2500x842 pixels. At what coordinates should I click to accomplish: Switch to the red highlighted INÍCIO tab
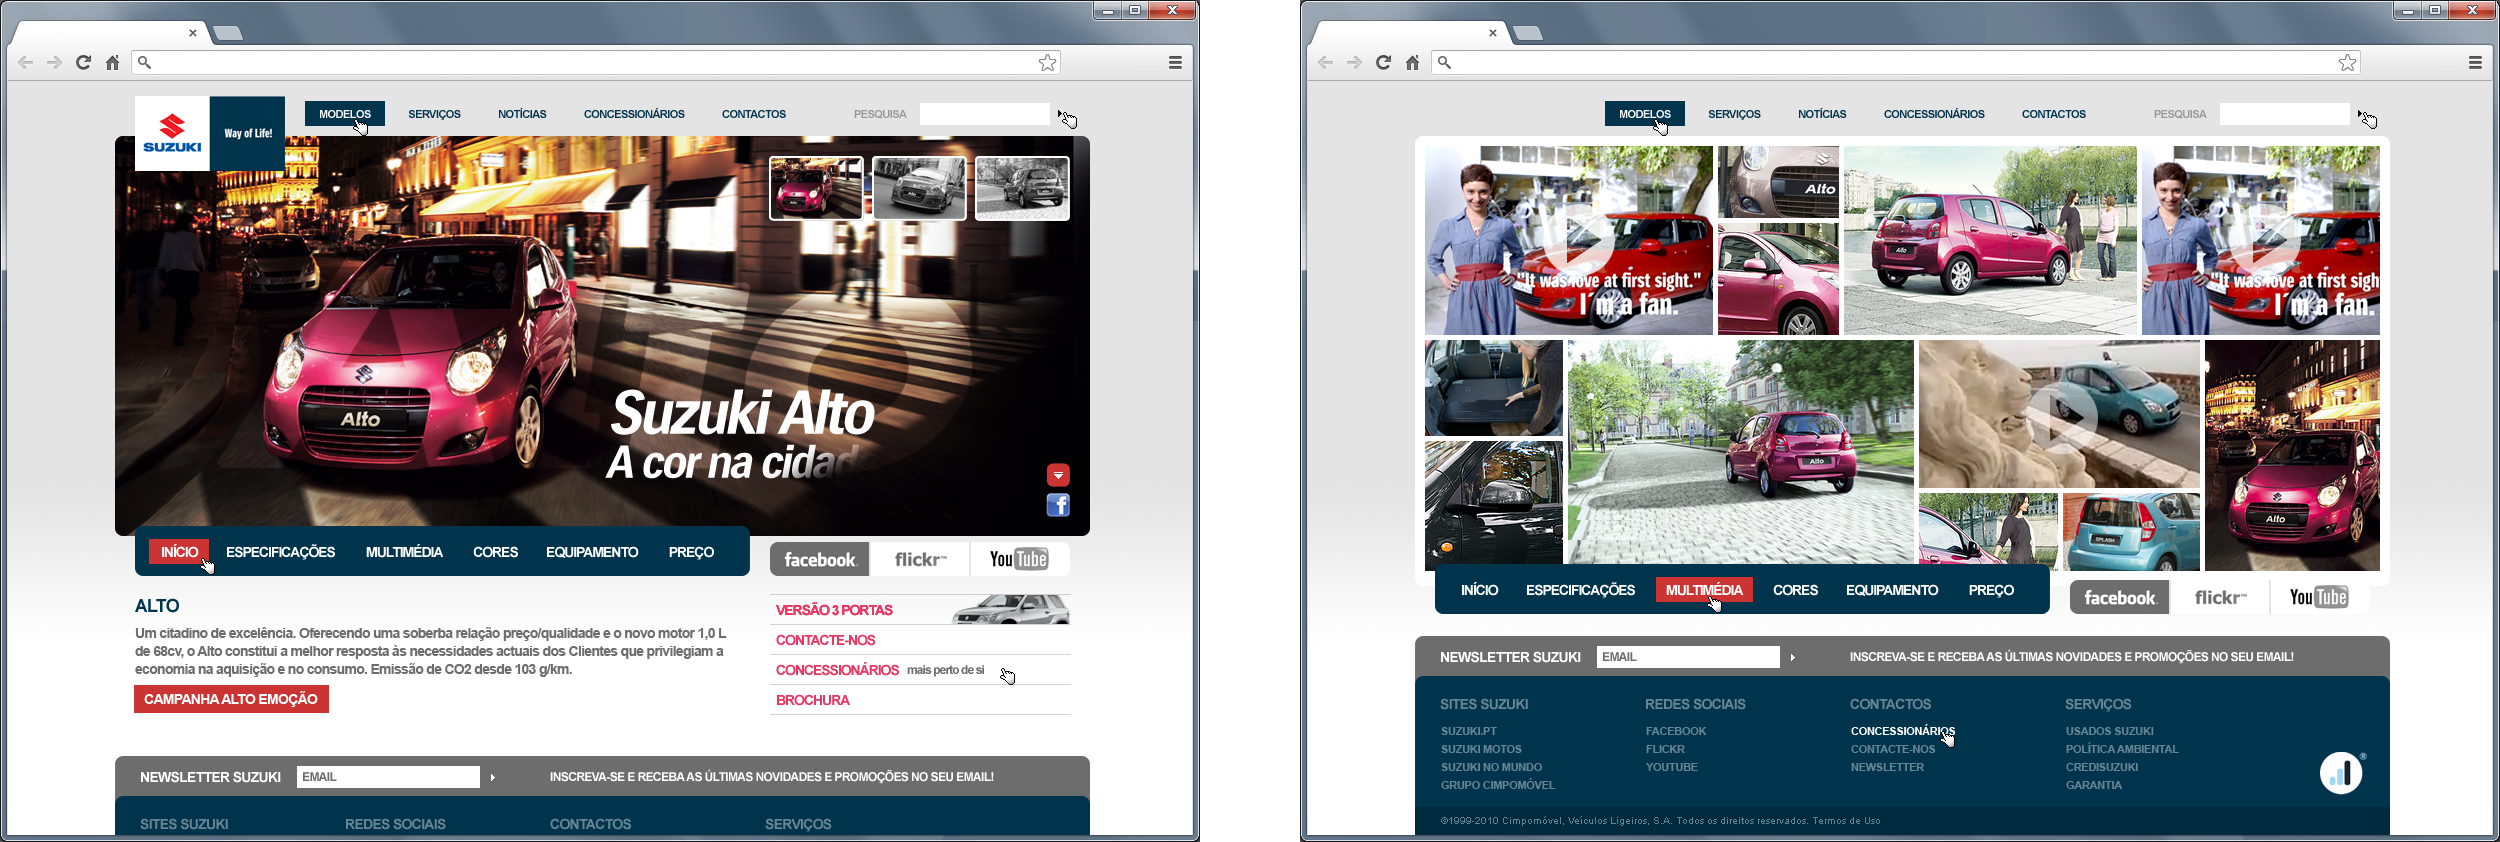tap(179, 552)
